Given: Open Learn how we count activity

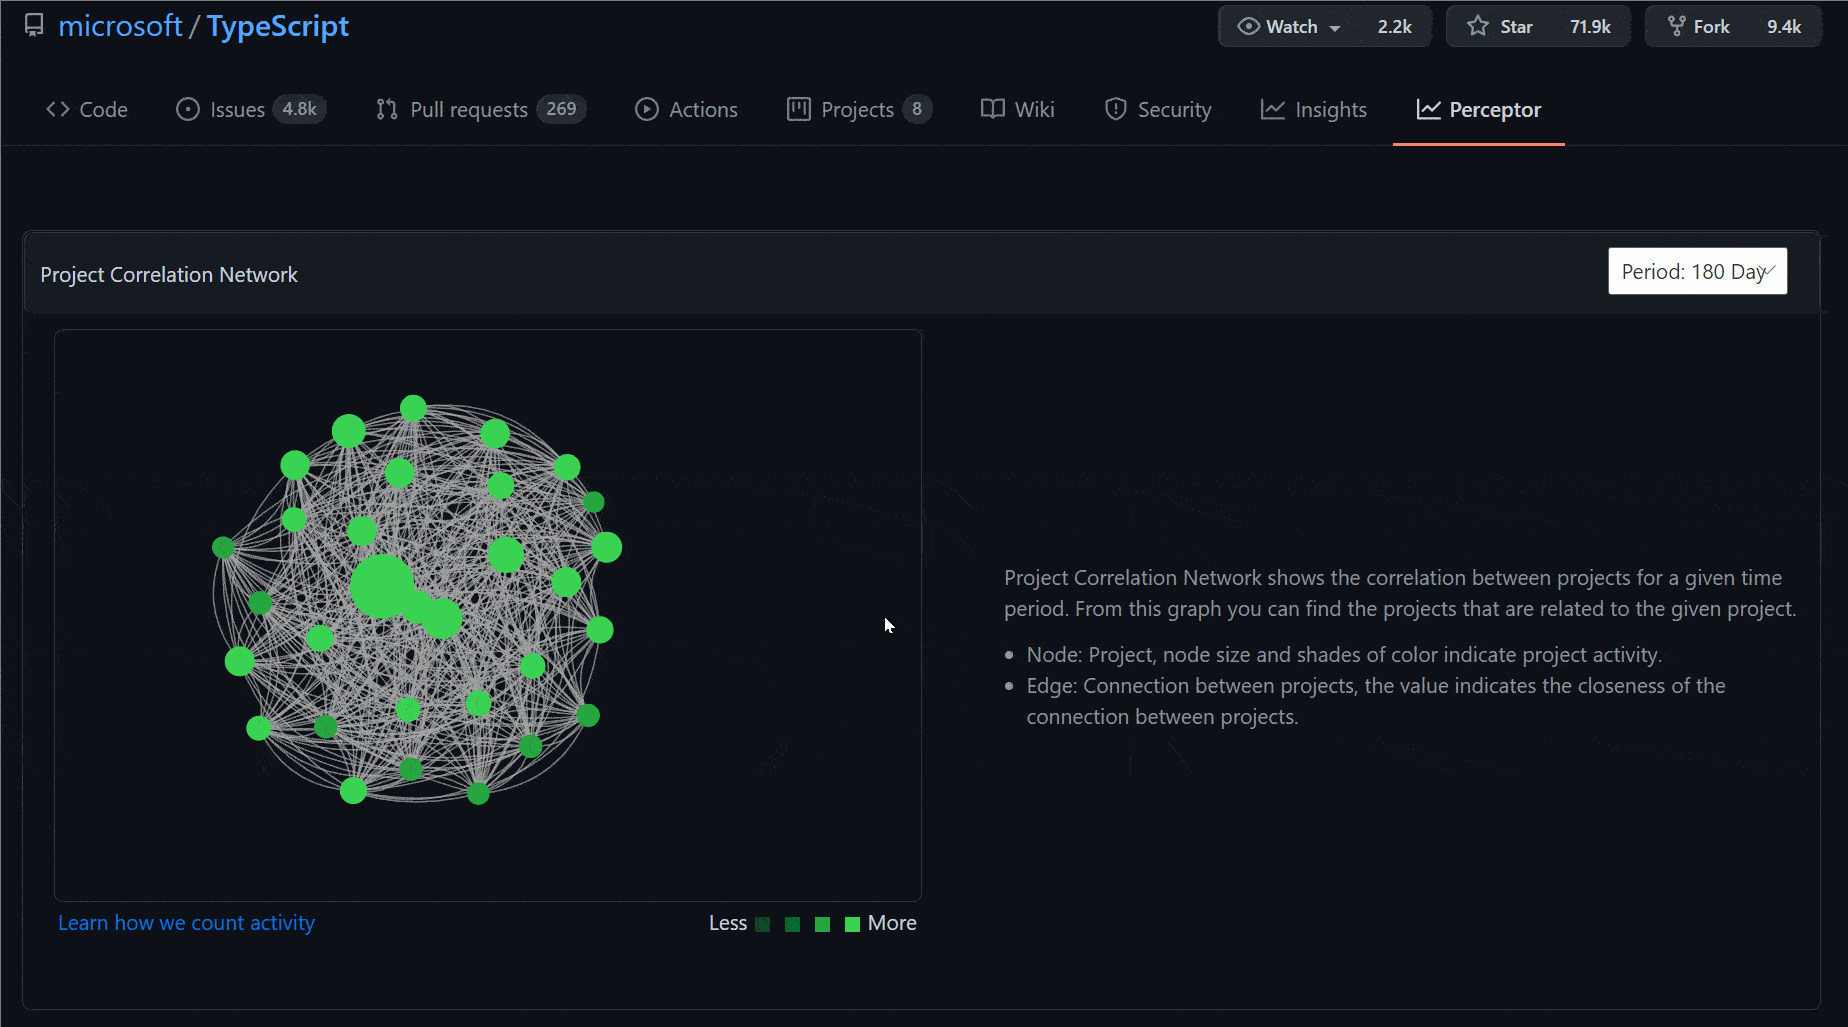Looking at the screenshot, I should (x=186, y=922).
